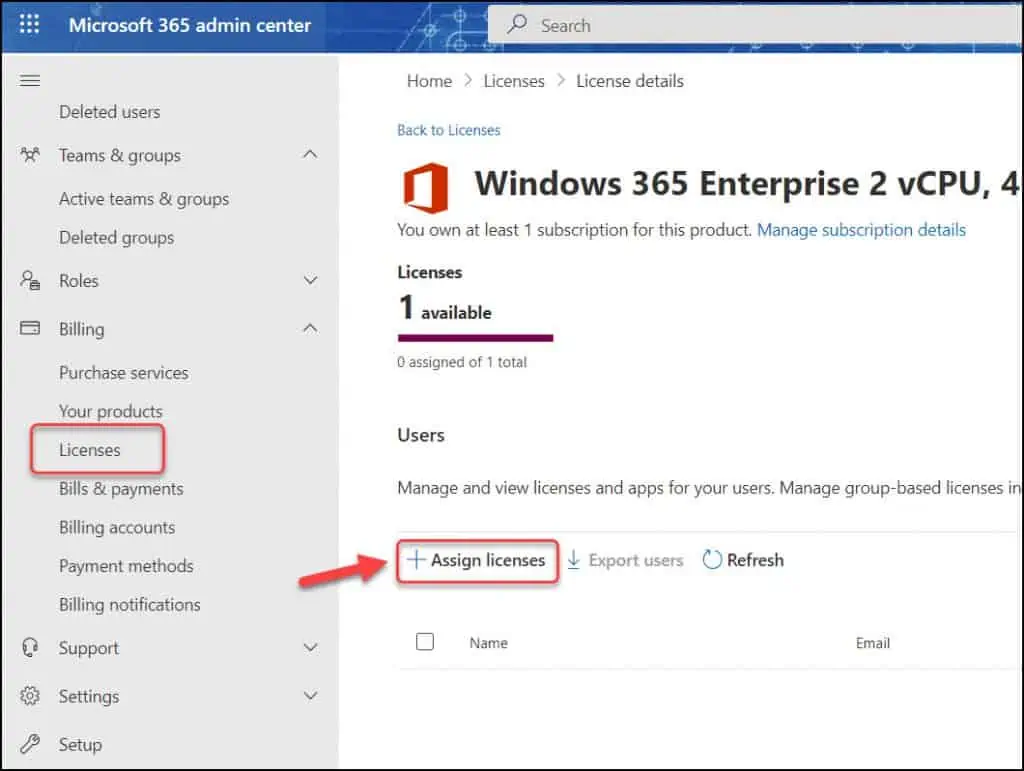Expand the Settings section chevron
1024x771 pixels.
(x=310, y=695)
